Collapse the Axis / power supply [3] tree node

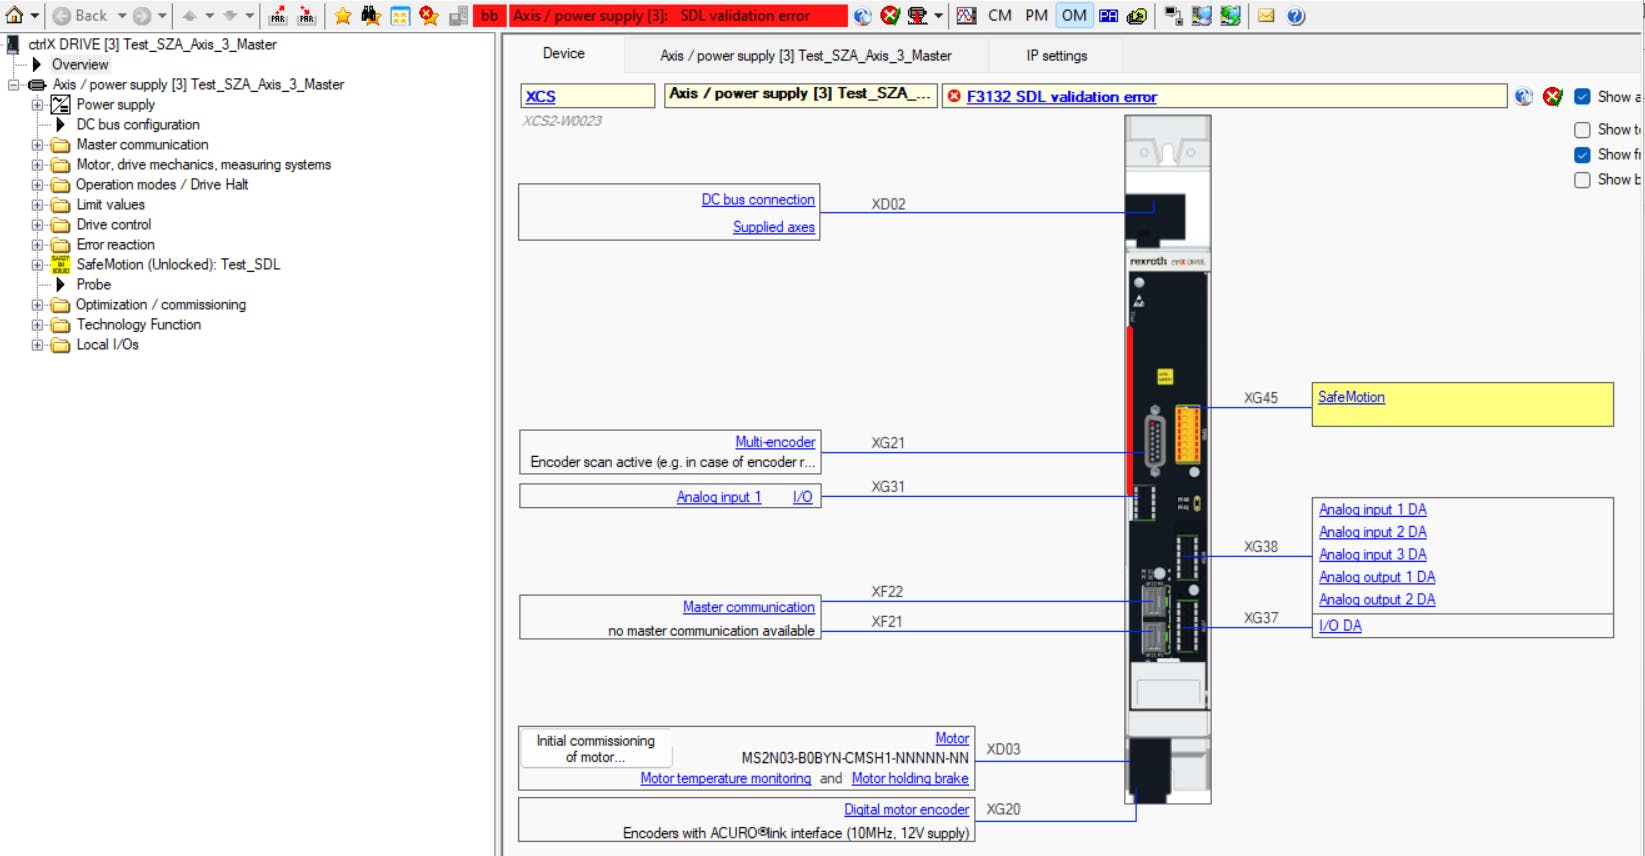[14, 85]
